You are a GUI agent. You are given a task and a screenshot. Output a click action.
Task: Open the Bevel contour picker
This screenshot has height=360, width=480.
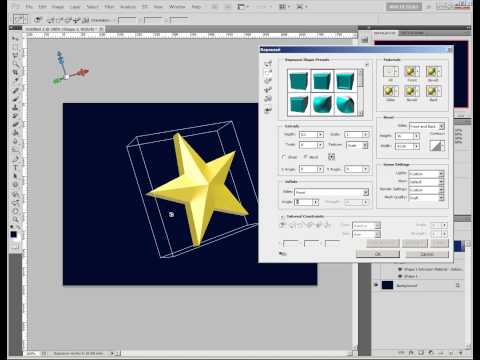point(437,146)
